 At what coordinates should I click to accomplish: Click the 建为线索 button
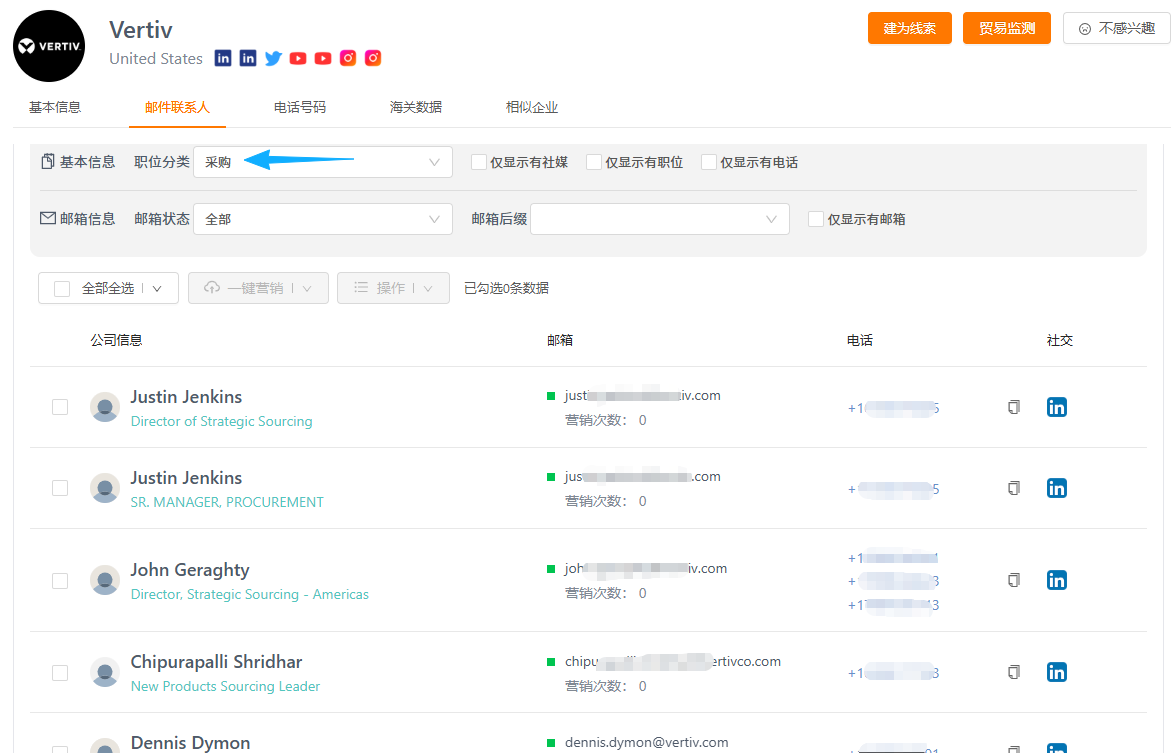tap(910, 28)
